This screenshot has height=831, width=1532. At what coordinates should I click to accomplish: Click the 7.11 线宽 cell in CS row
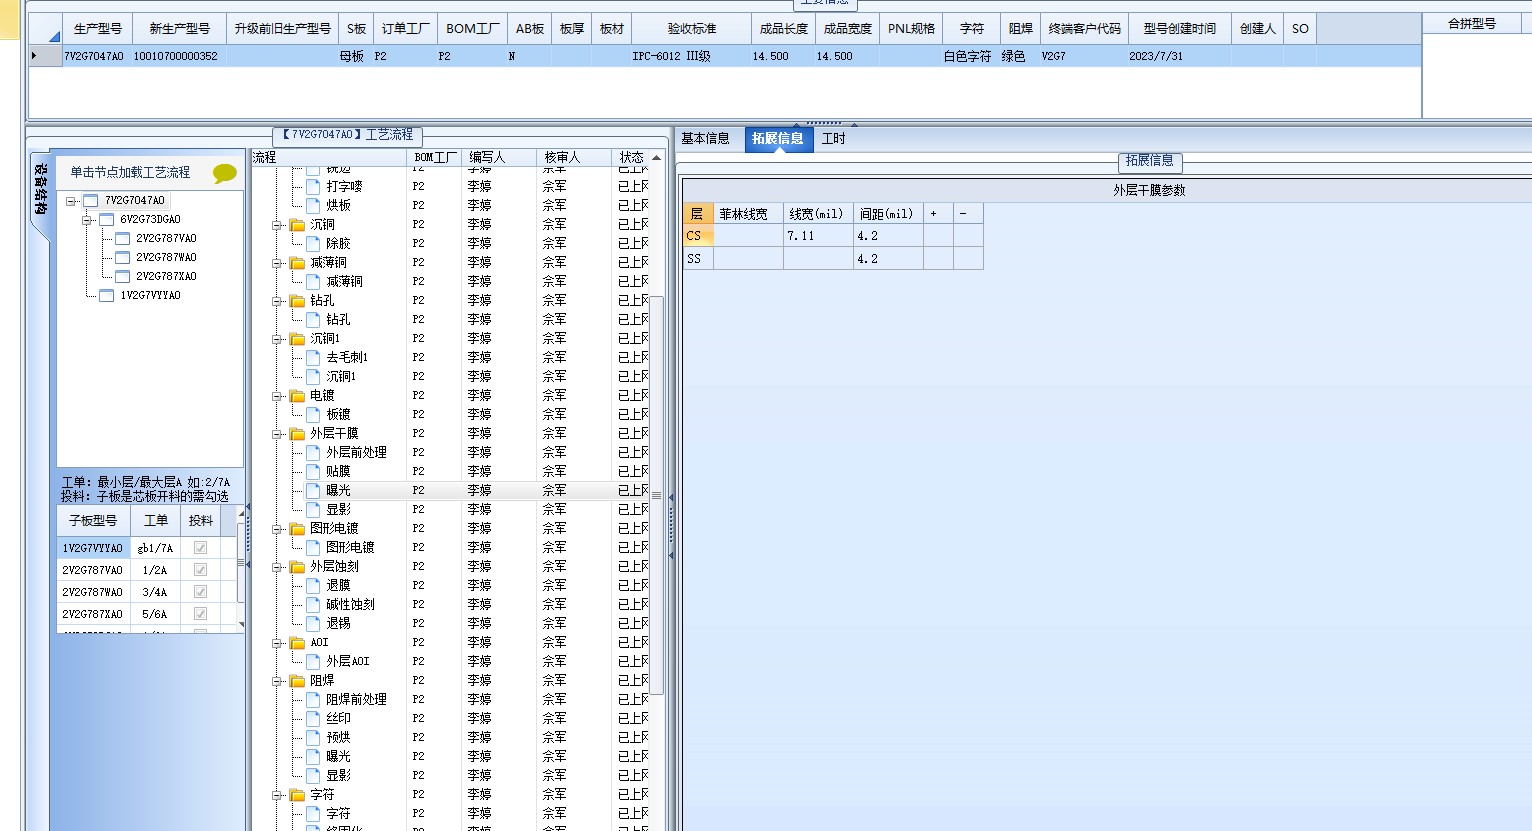click(818, 236)
